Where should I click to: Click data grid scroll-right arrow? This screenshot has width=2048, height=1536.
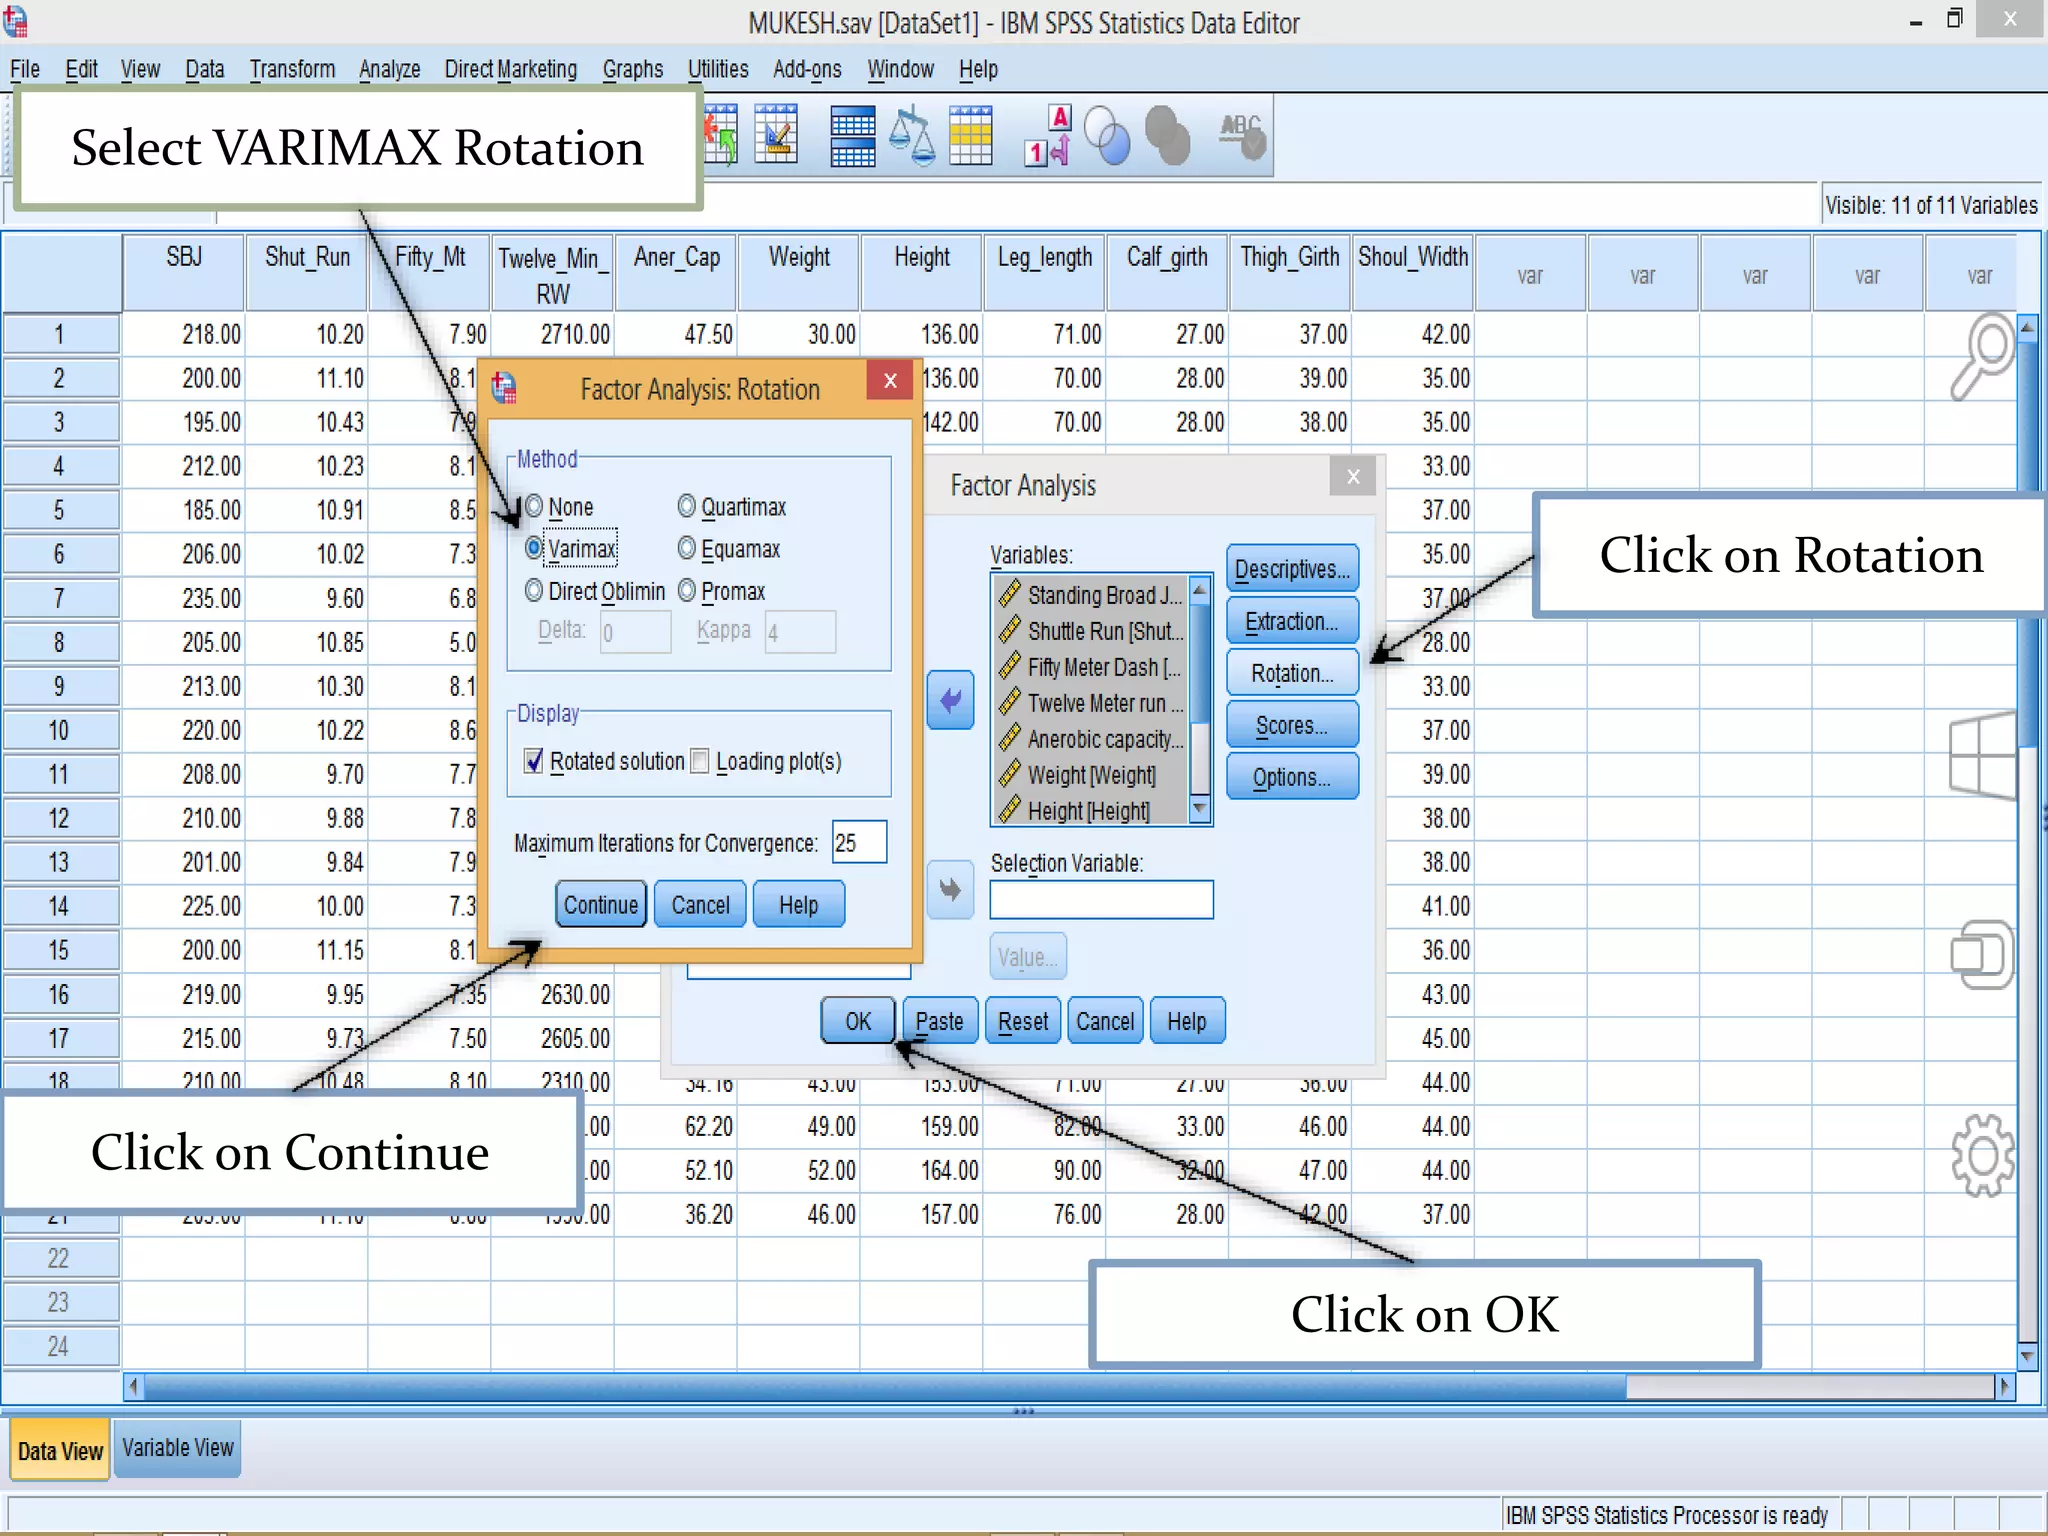pyautogui.click(x=2003, y=1387)
